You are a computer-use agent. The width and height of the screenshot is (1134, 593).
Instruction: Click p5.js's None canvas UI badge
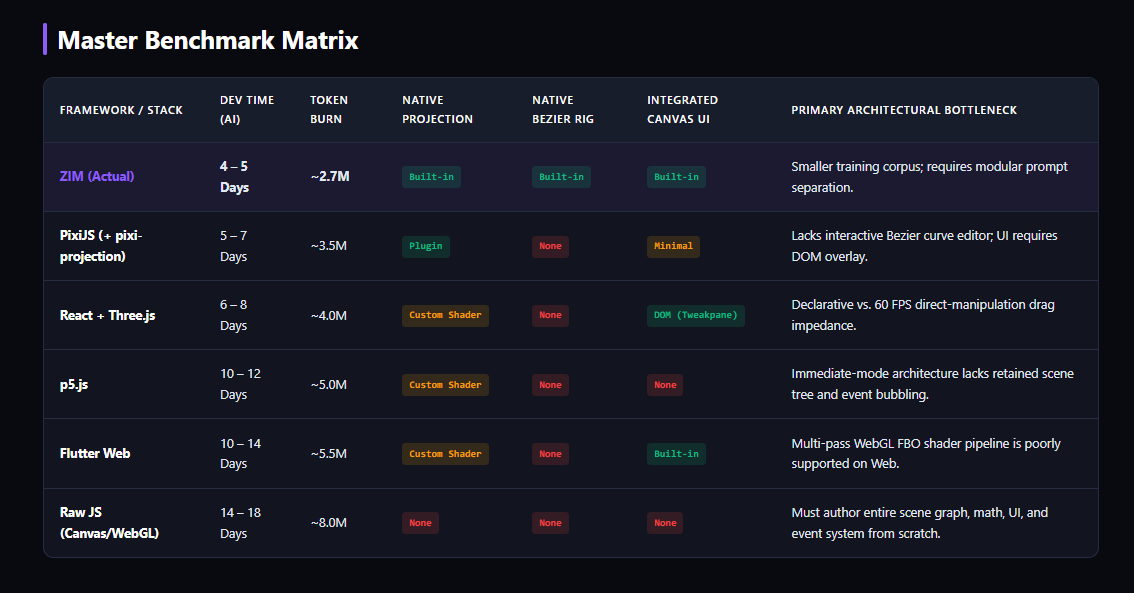click(x=665, y=385)
